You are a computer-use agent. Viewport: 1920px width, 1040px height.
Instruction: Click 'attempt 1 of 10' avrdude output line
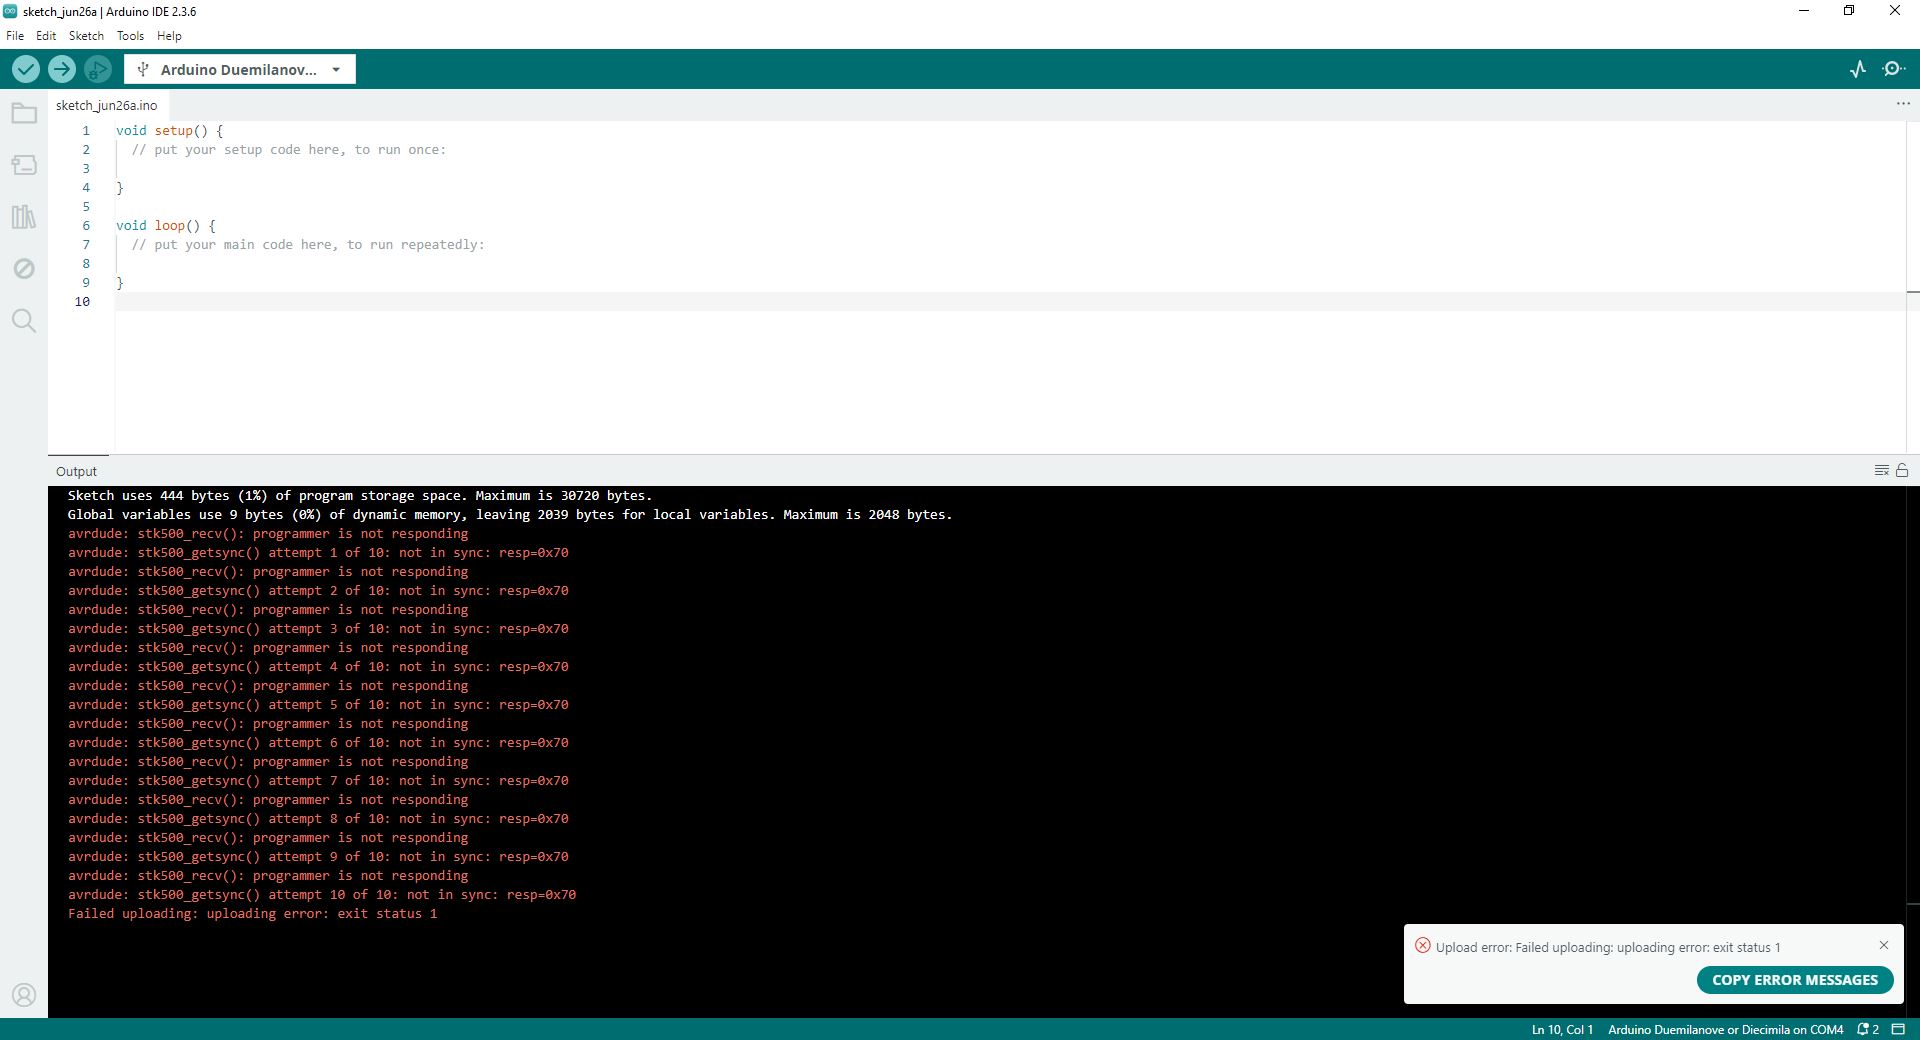click(x=318, y=553)
